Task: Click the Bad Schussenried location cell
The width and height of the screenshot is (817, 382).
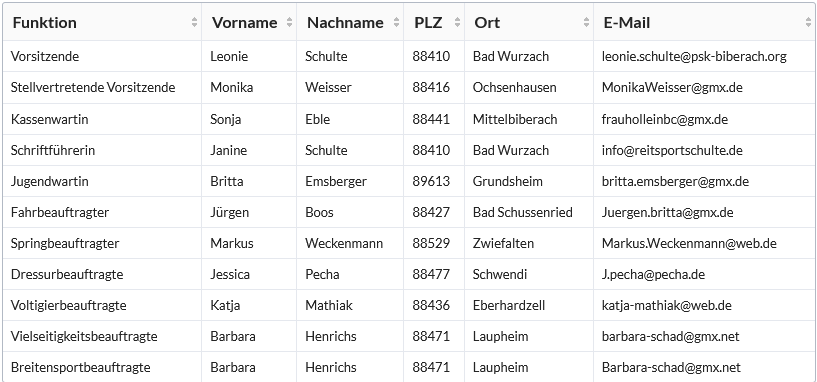Action: (x=529, y=212)
